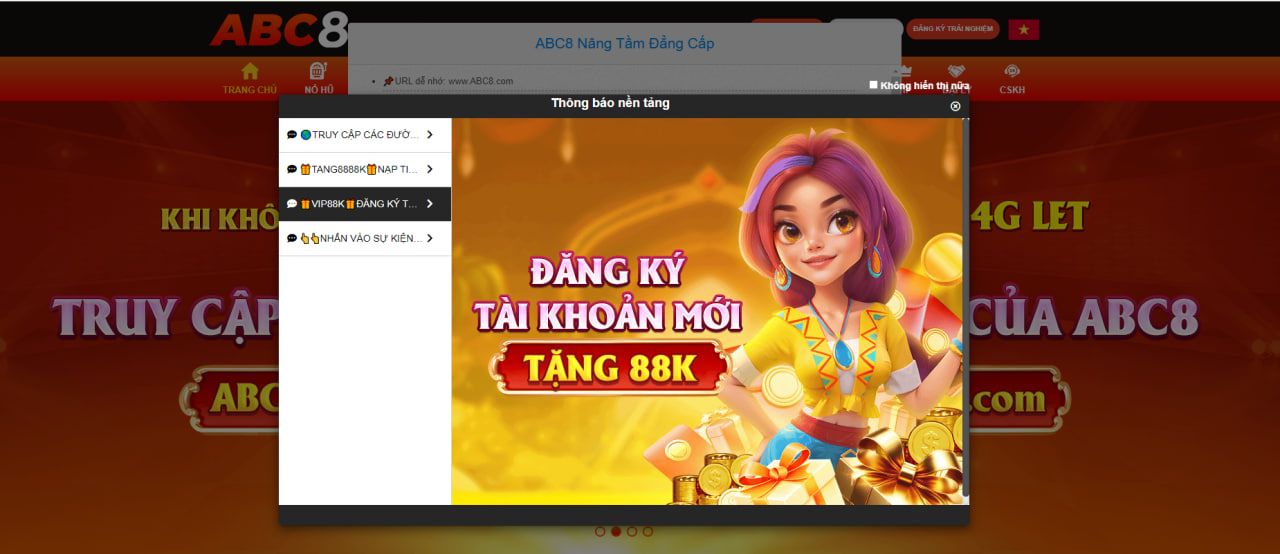This screenshot has width=1280, height=554.
Task: Close the Thông báo nền tảng popup
Action: coord(955,106)
